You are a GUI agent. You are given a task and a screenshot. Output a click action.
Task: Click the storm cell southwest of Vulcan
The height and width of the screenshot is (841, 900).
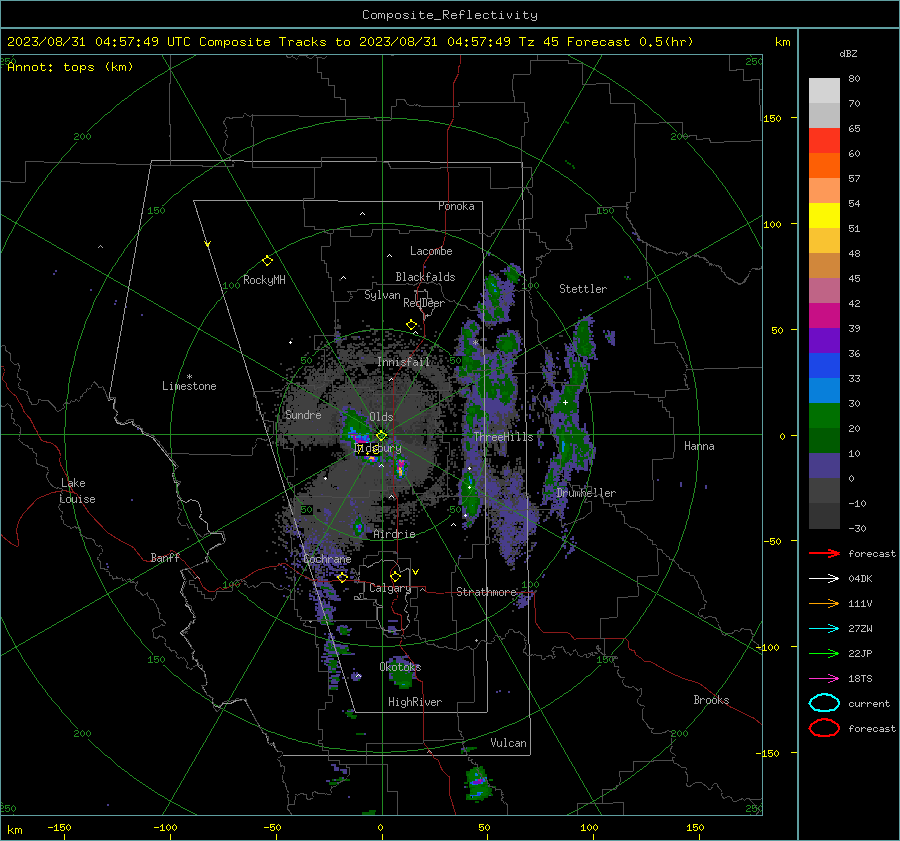pos(477,782)
